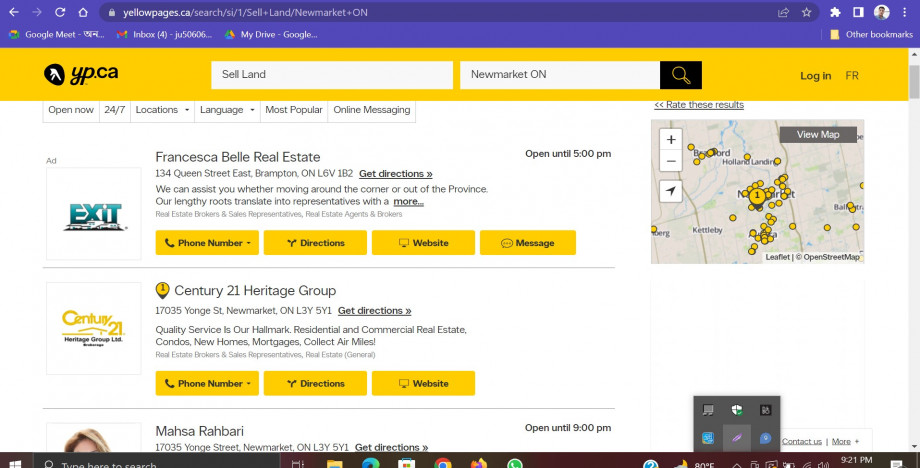Reload the page
This screenshot has width=920, height=468.
[60, 13]
